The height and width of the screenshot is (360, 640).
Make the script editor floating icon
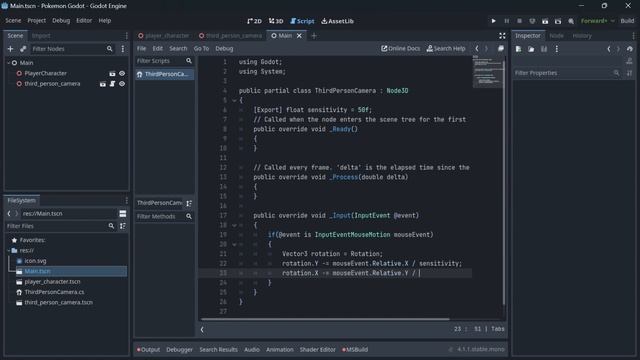pos(501,49)
